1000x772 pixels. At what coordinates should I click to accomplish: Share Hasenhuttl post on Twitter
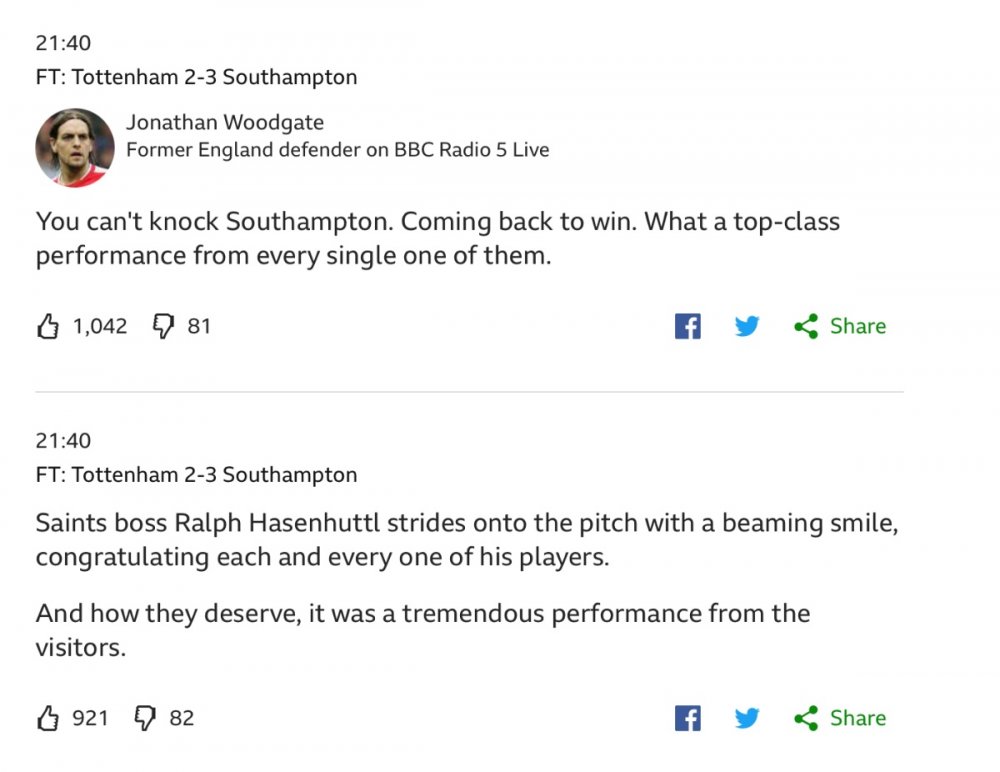tap(747, 718)
